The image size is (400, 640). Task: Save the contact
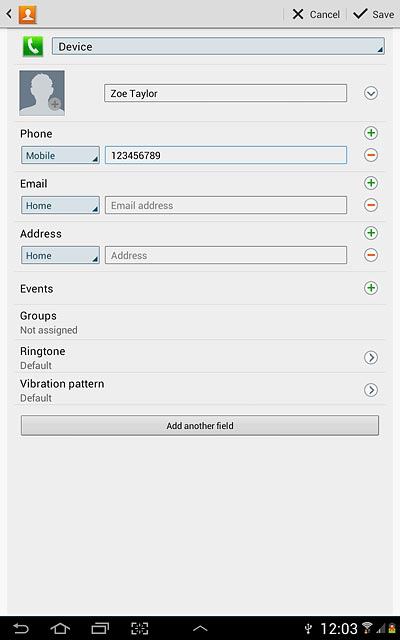374,14
